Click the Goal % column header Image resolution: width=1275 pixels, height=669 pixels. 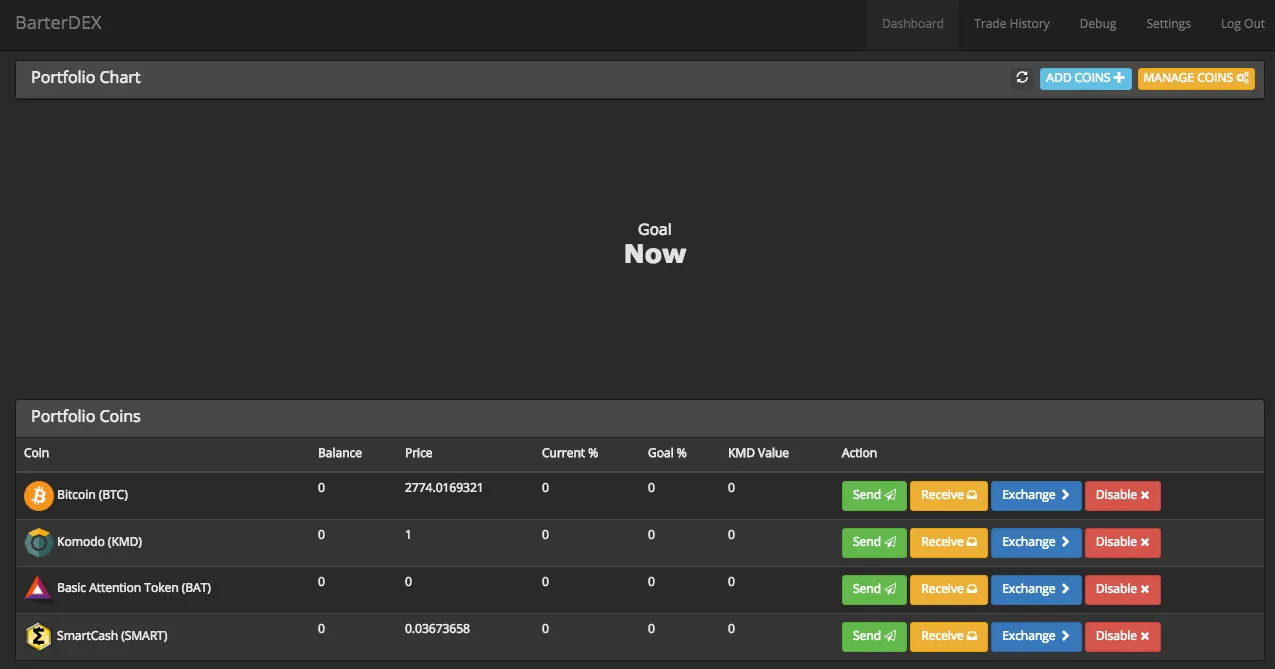coord(667,453)
